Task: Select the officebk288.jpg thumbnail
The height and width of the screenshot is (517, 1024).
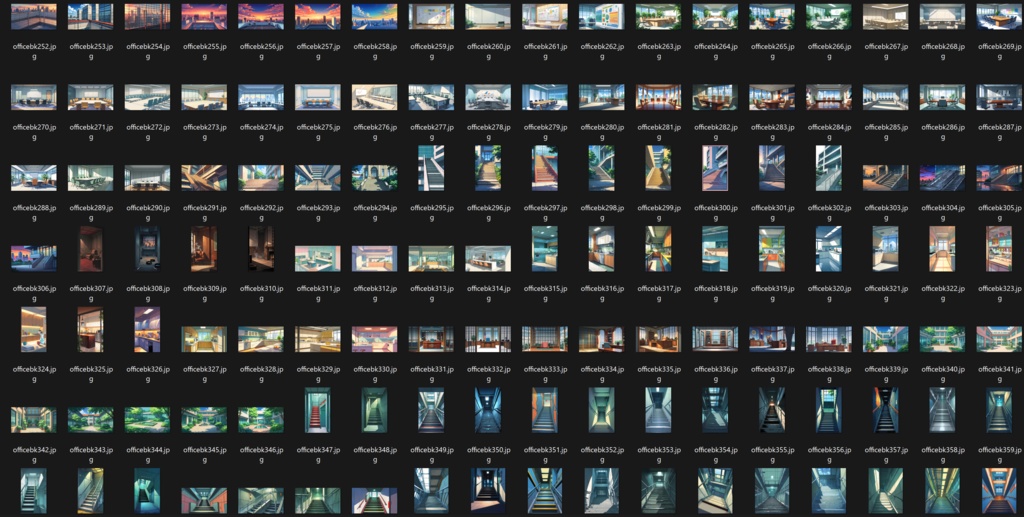Action: pos(34,178)
